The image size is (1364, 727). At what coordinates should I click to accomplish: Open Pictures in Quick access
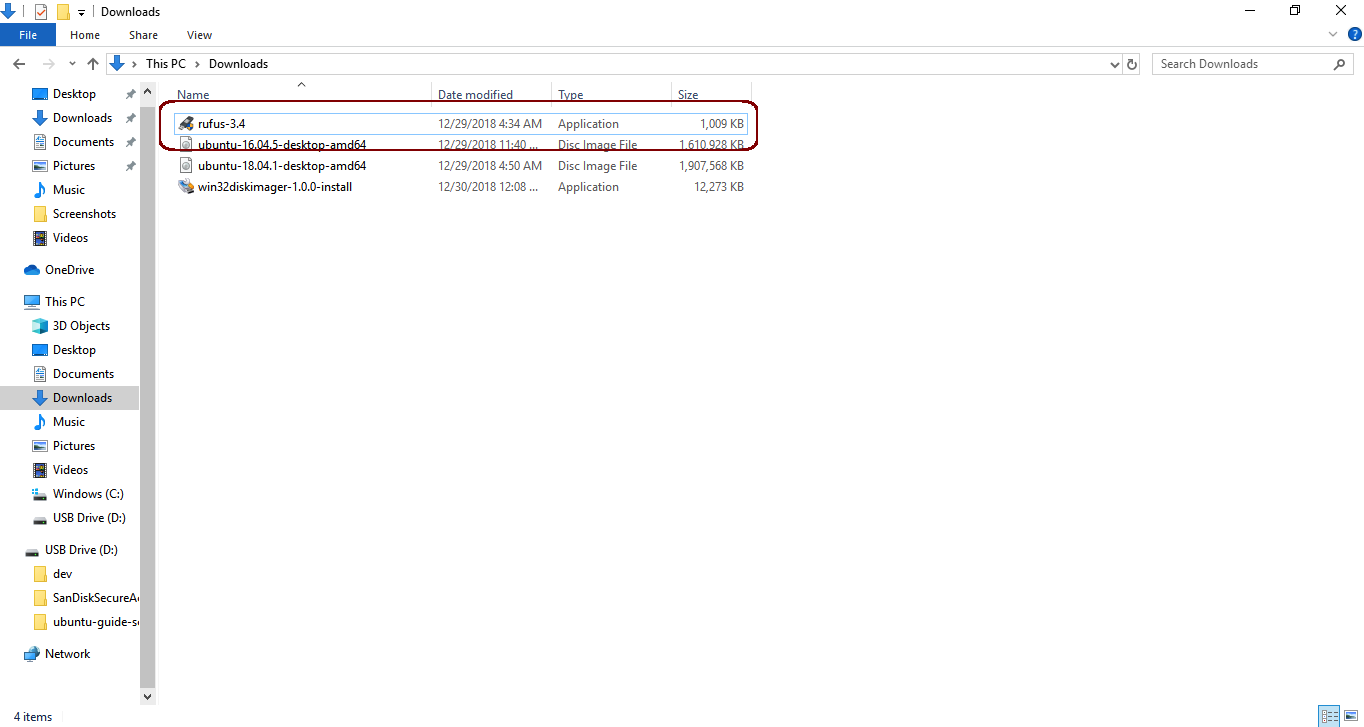[74, 166]
